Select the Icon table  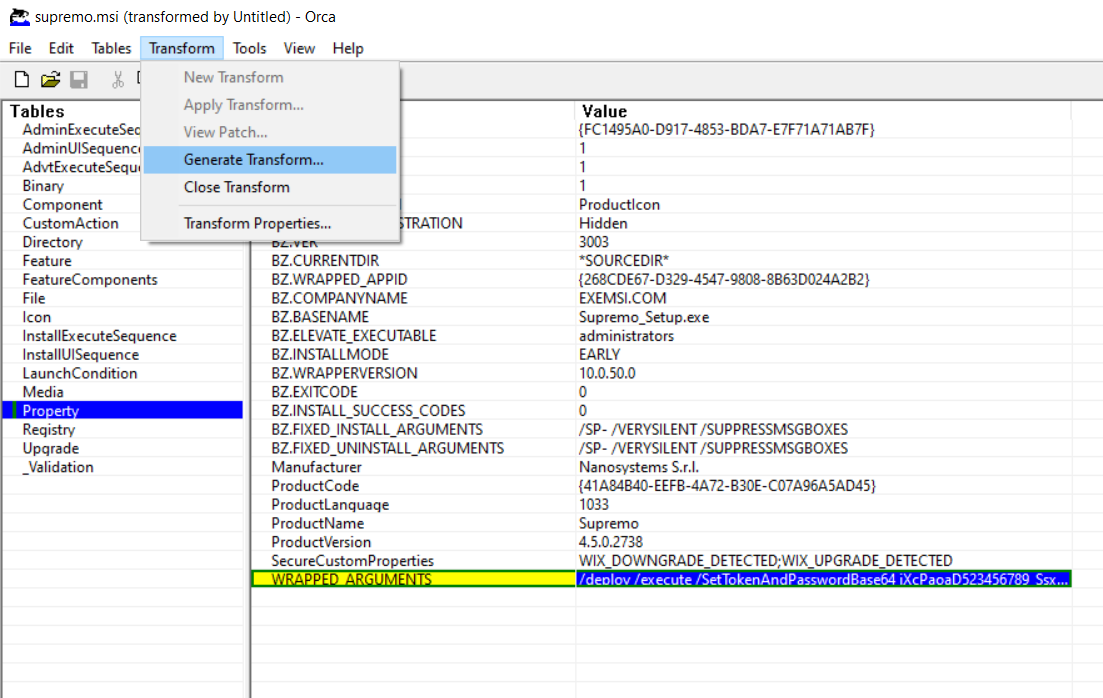(37, 317)
